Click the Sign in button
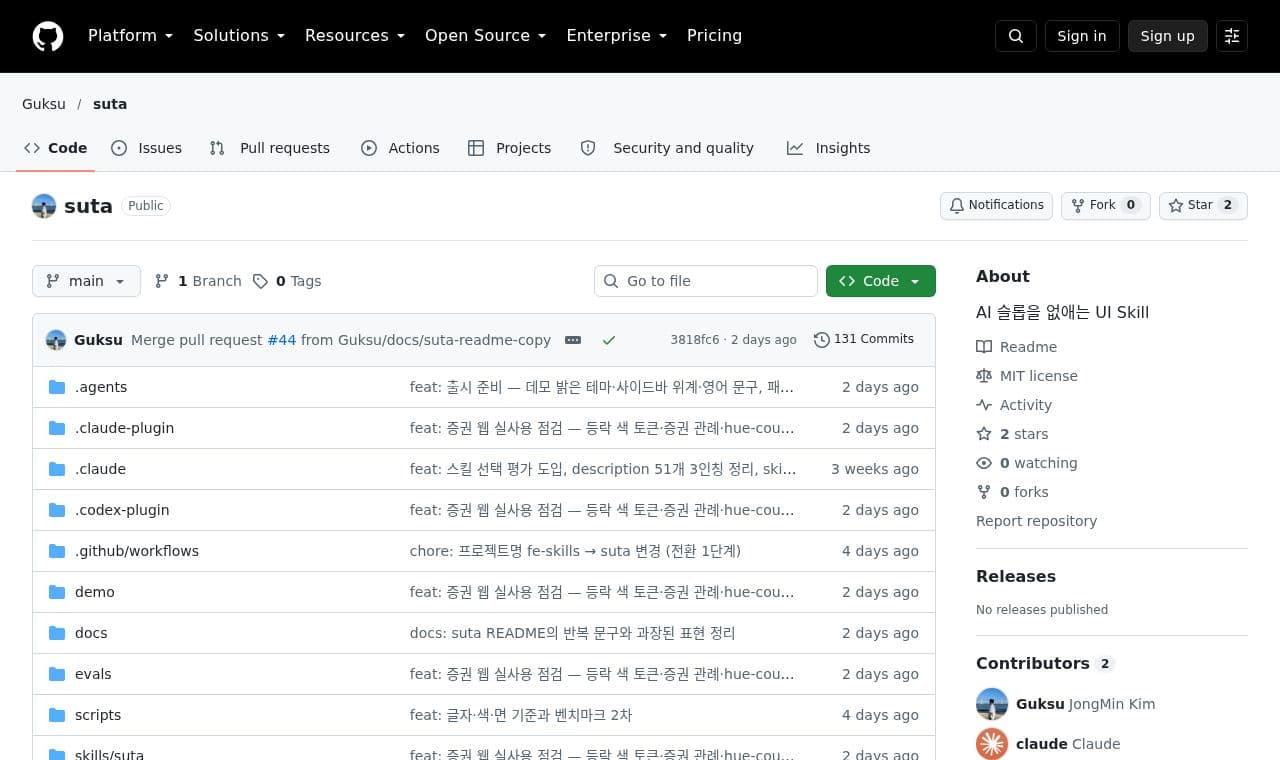Image resolution: width=1280 pixels, height=760 pixels. 1082,36
